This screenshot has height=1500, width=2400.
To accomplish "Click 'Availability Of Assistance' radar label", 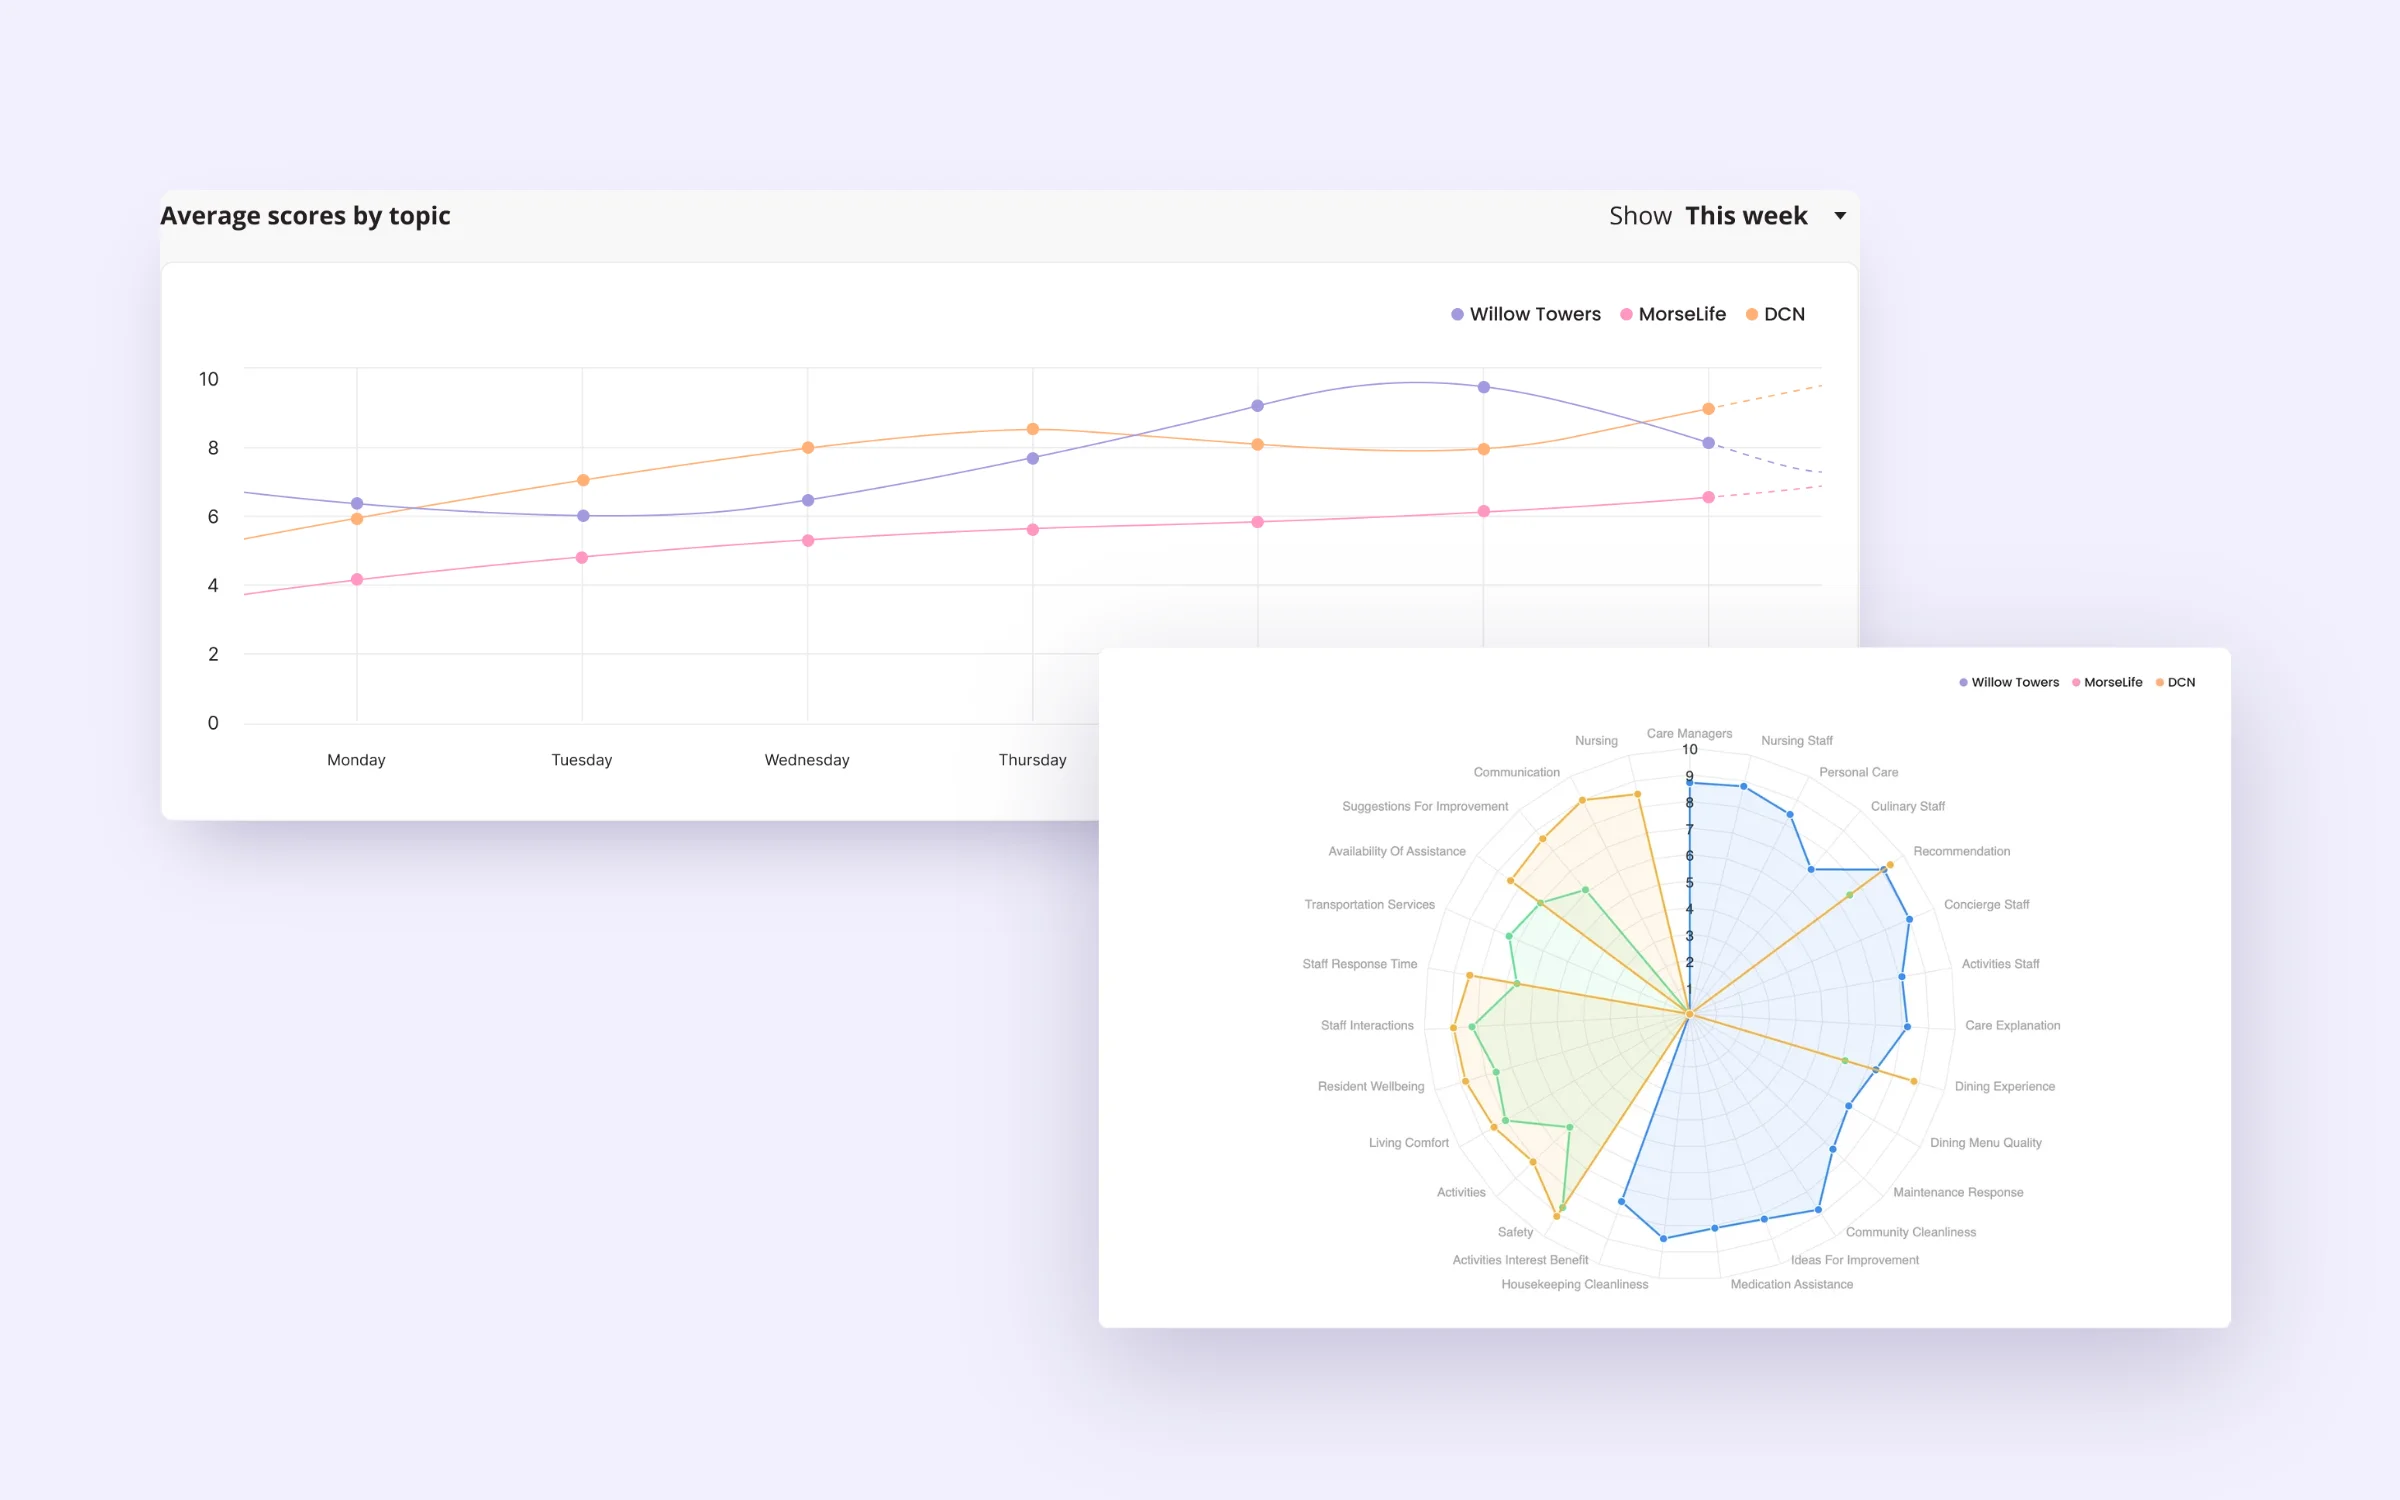I will coord(1396,851).
